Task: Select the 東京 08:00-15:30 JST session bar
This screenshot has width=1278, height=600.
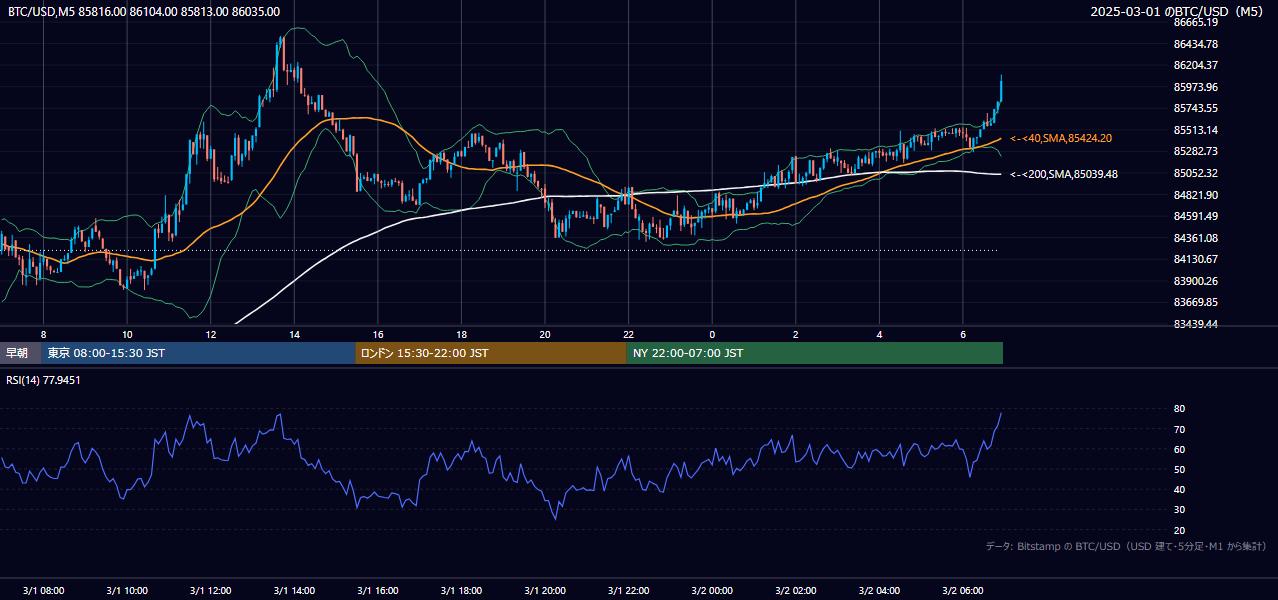Action: click(x=198, y=353)
